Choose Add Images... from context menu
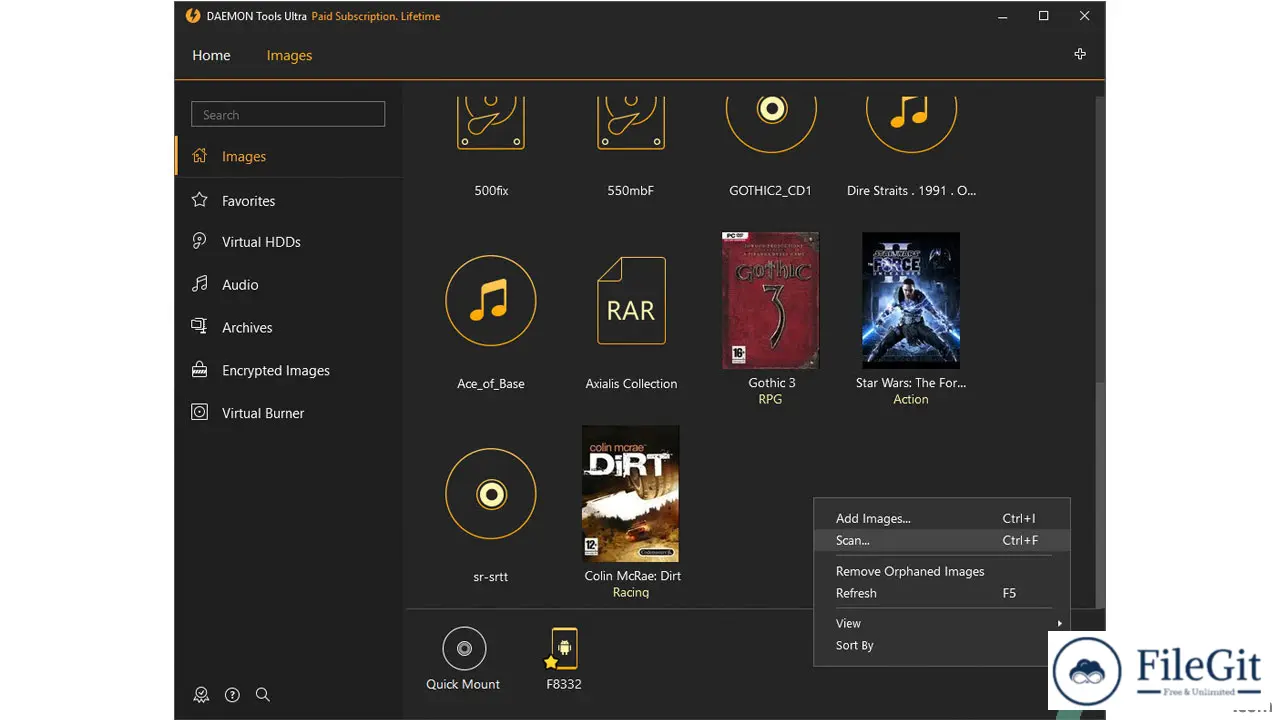Screen dimensions: 1280x720 pos(942,518)
